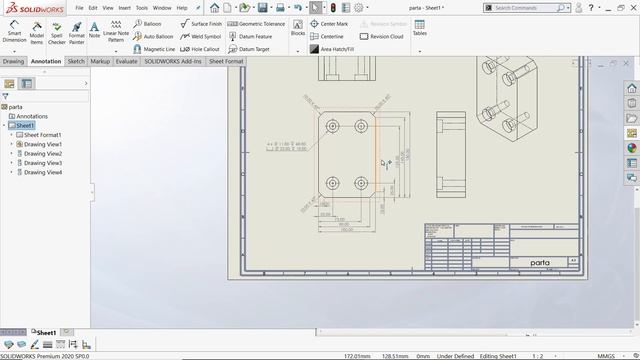This screenshot has width=640, height=360.
Task: Insert a Datum Feature symbol
Action: tap(250, 36)
